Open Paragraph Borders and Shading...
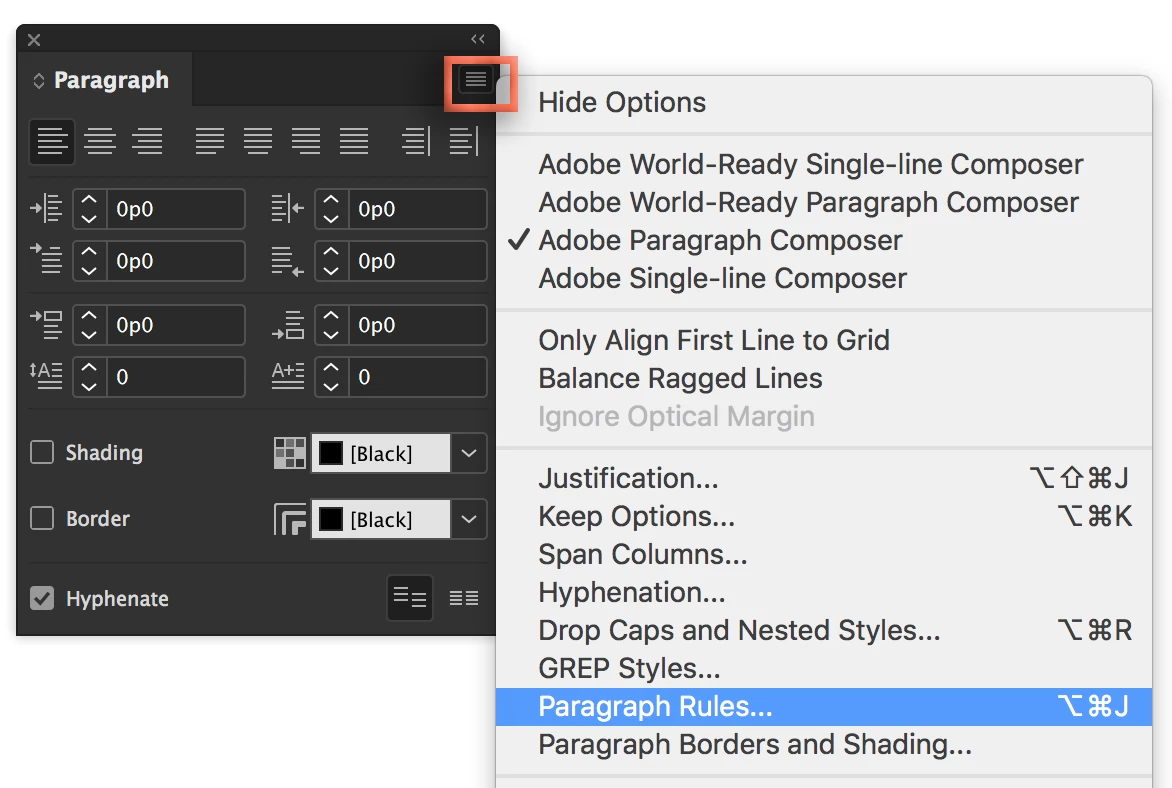The width and height of the screenshot is (1172, 788). 824,745
